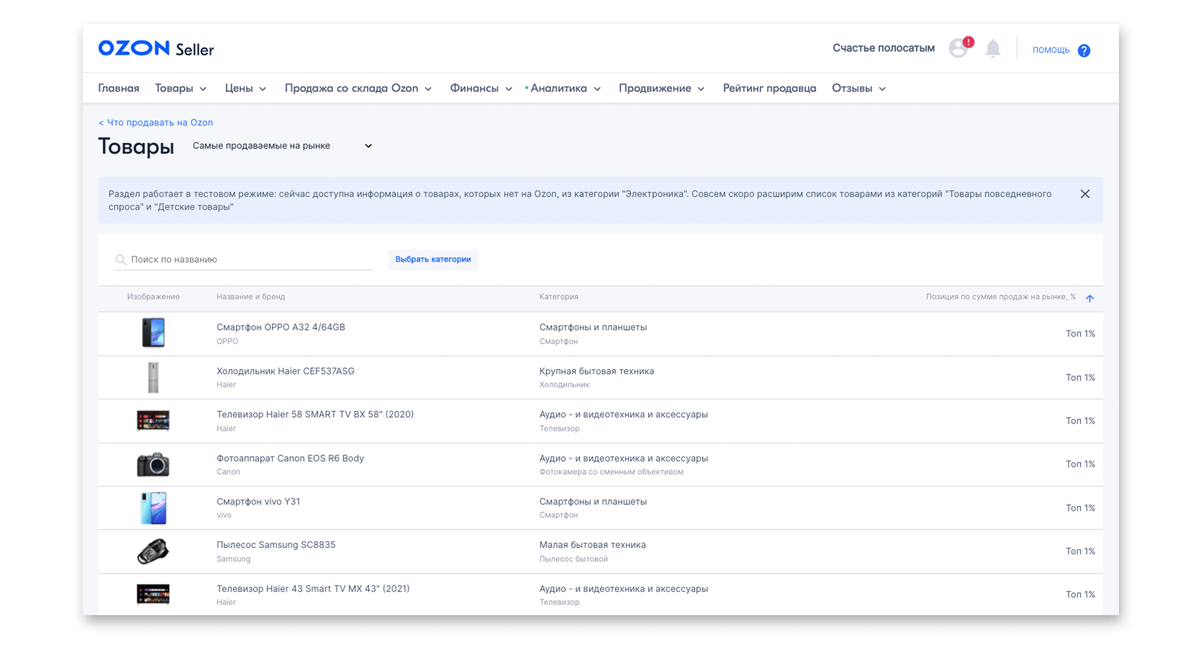The height and width of the screenshot is (653, 1200).
Task: Click the Категория column header
Action: click(559, 297)
